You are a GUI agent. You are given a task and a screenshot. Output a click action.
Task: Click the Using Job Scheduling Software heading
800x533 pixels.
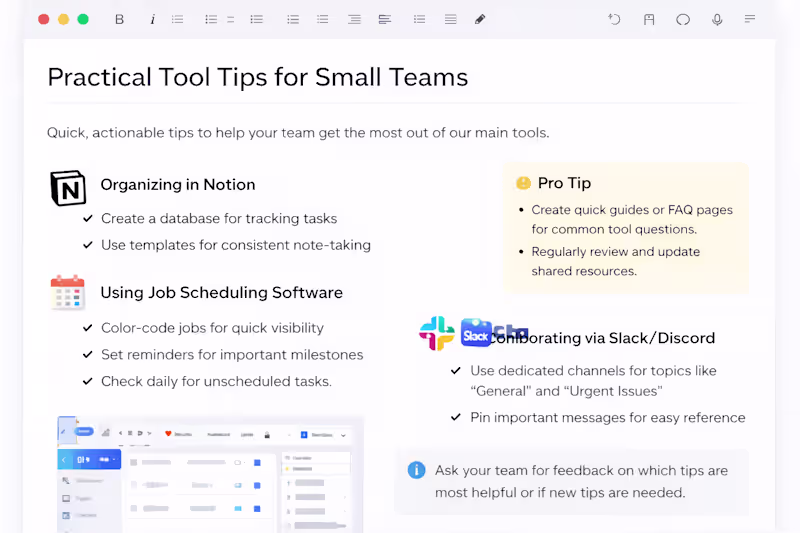(x=221, y=293)
